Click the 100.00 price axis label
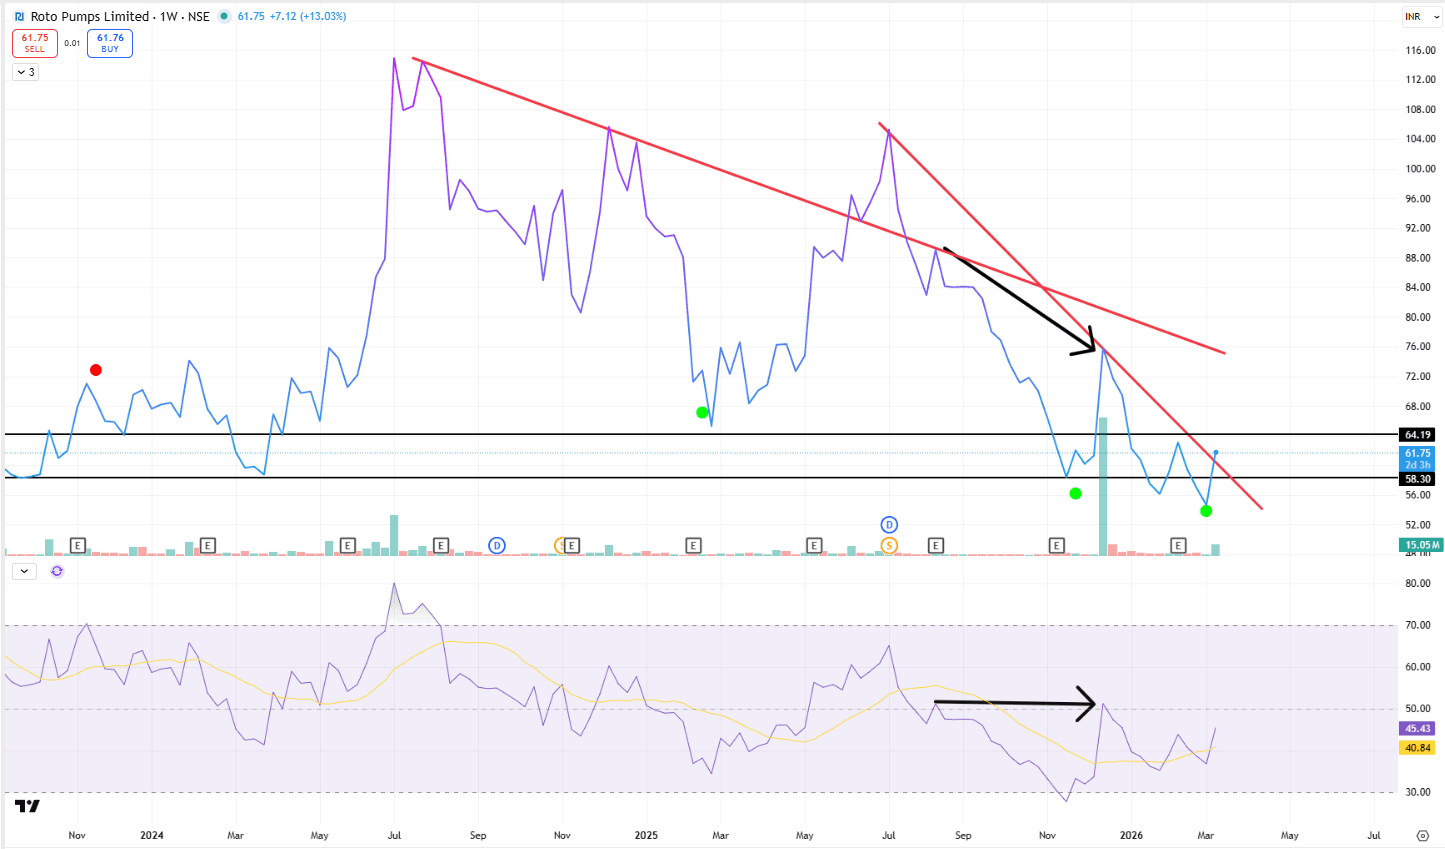The width and height of the screenshot is (1445, 849). 1420,169
